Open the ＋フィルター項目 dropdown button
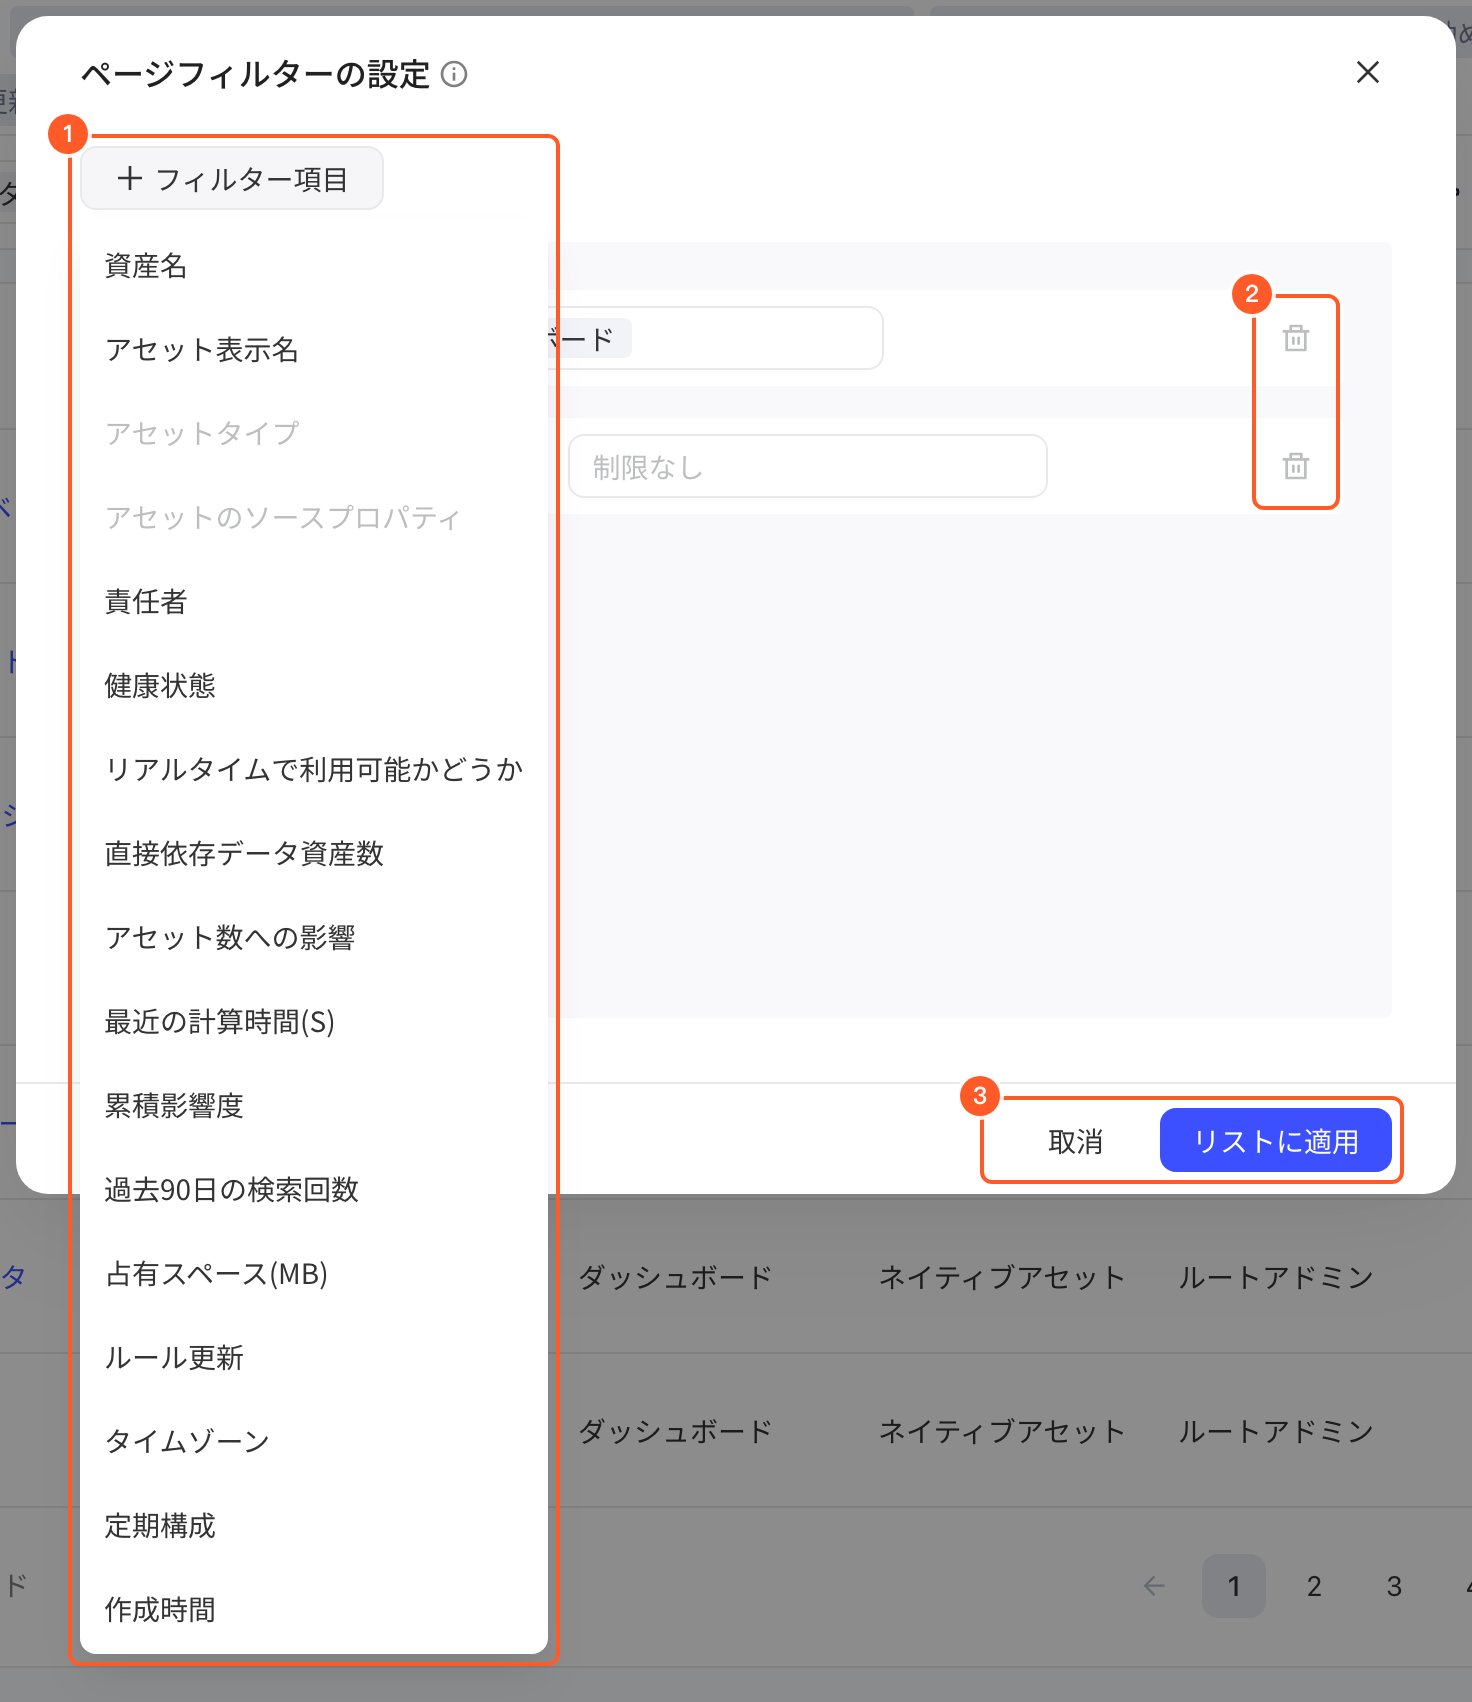The height and width of the screenshot is (1702, 1472). [x=232, y=179]
